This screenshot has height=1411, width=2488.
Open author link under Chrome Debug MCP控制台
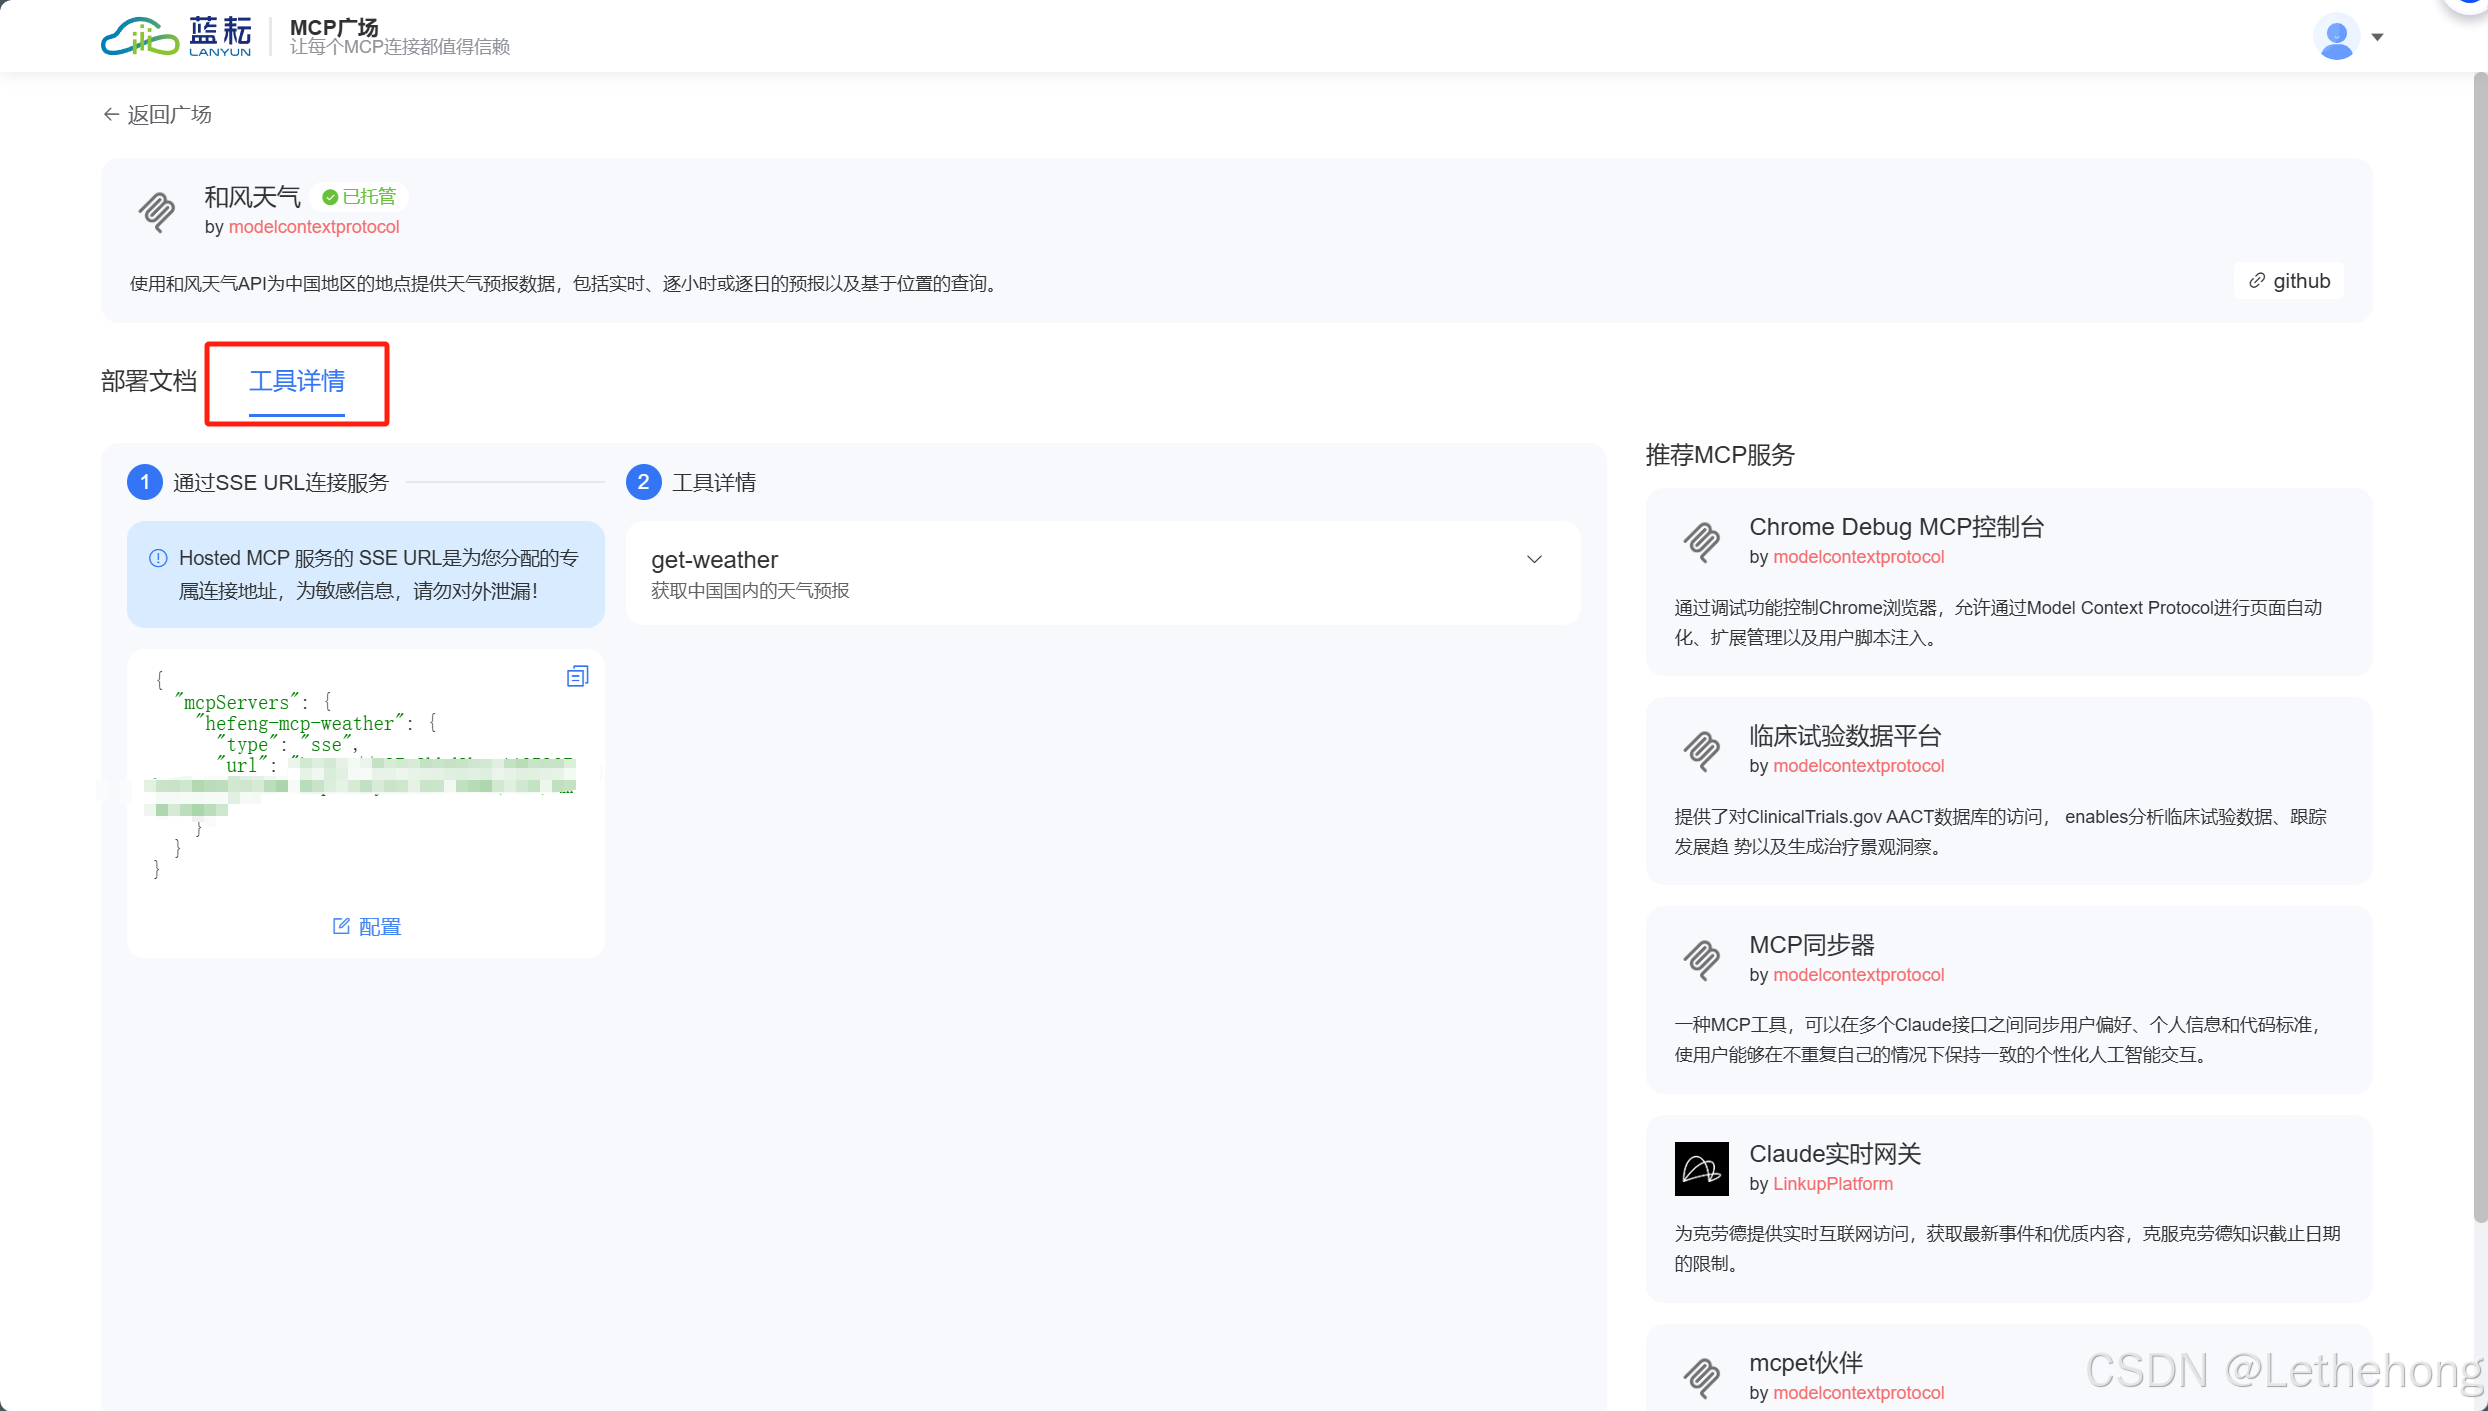point(1858,557)
